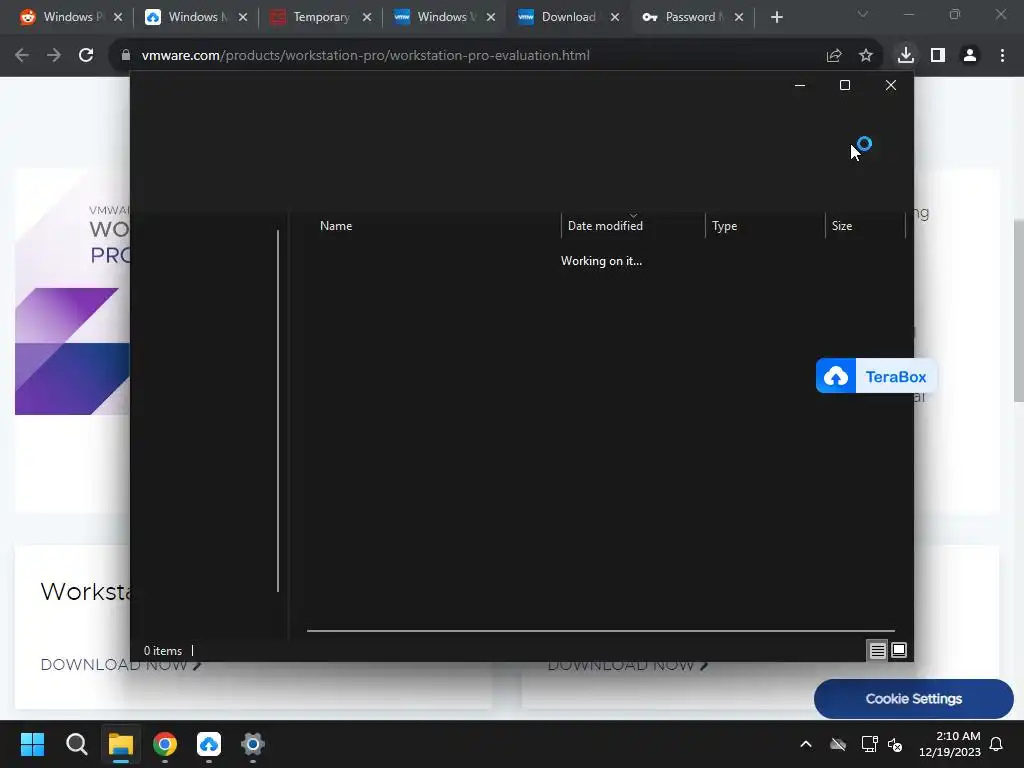Reload the VMware page
Screen dimensions: 1024x768
[86, 56]
